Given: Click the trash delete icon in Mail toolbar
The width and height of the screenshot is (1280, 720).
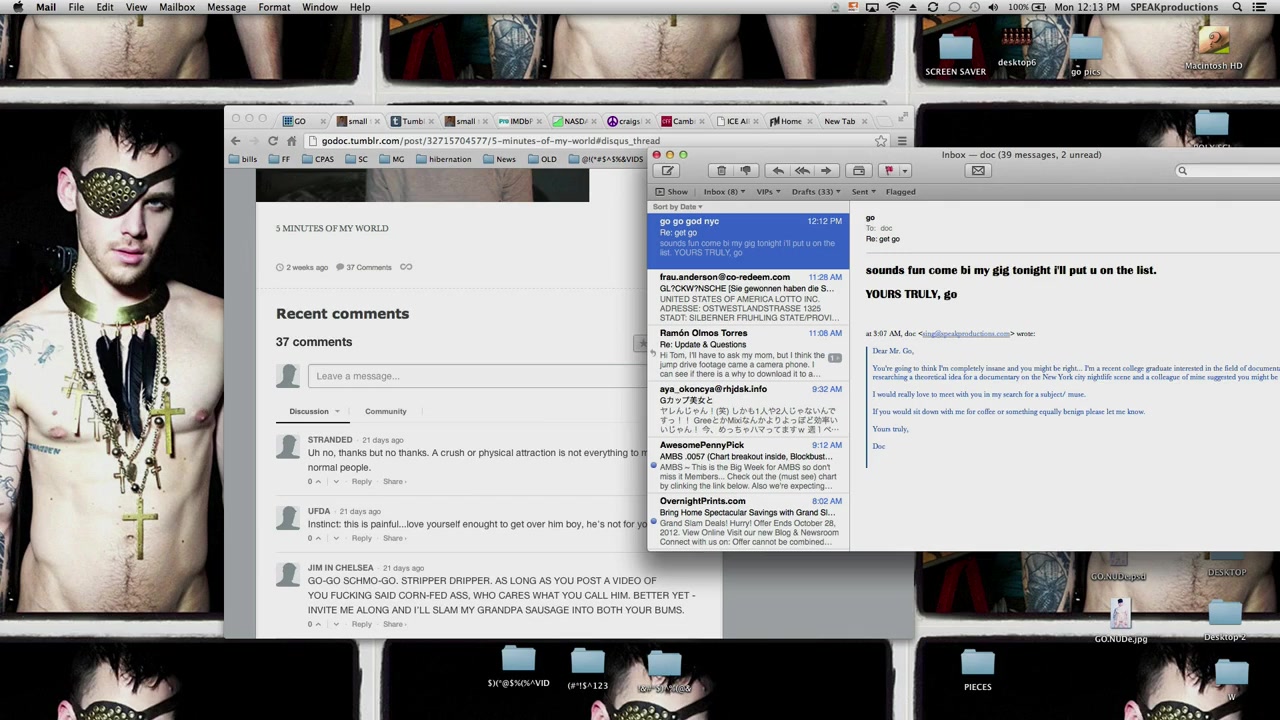Looking at the screenshot, I should pyautogui.click(x=721, y=171).
